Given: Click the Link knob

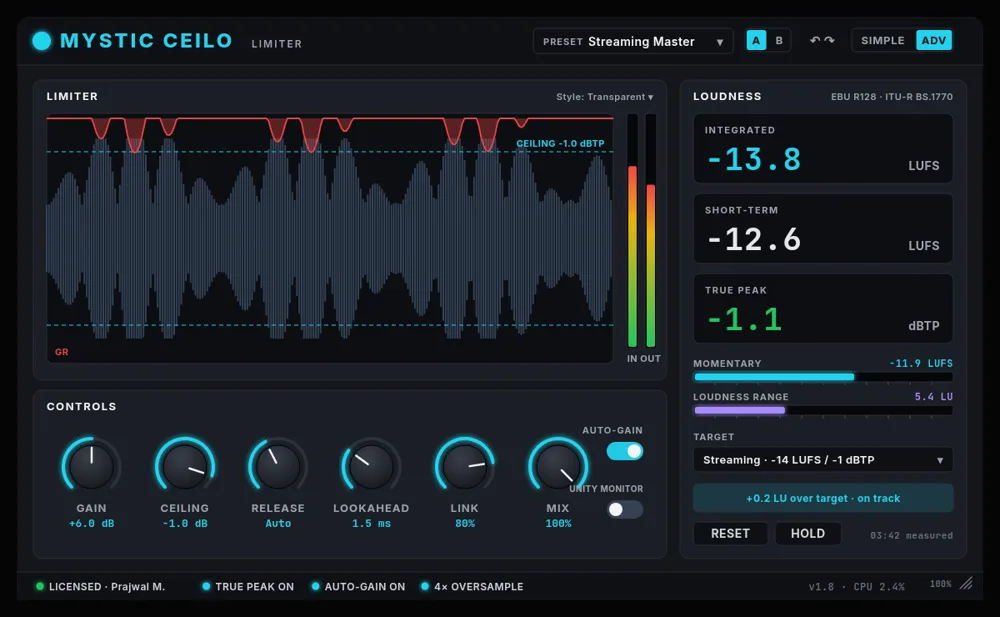Looking at the screenshot, I should [464, 466].
